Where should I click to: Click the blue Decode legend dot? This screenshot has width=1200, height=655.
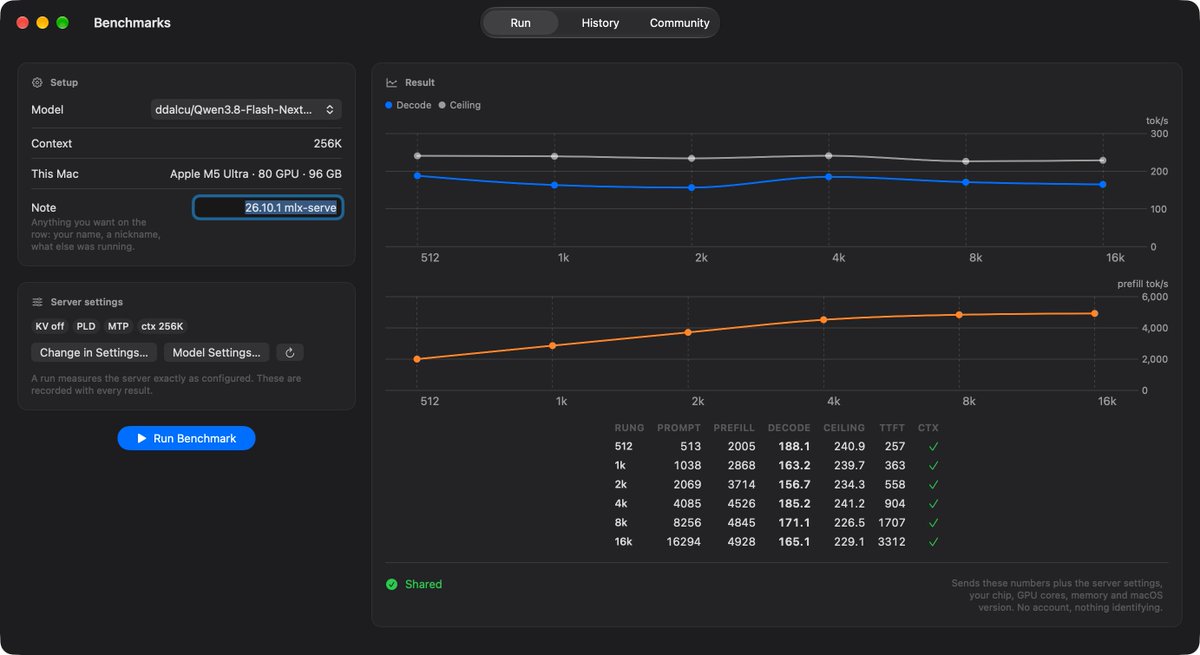click(389, 105)
